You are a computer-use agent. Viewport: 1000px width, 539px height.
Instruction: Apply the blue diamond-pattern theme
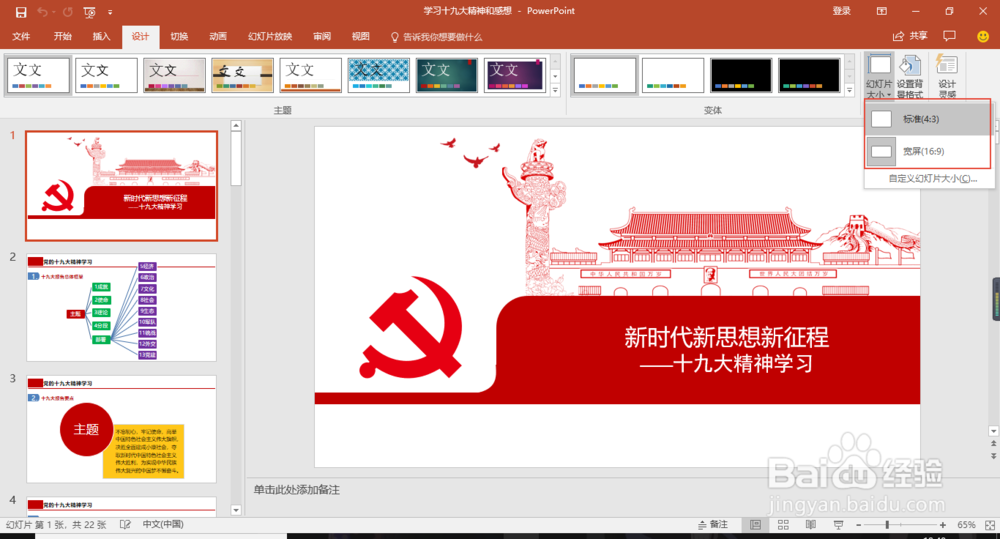click(379, 75)
